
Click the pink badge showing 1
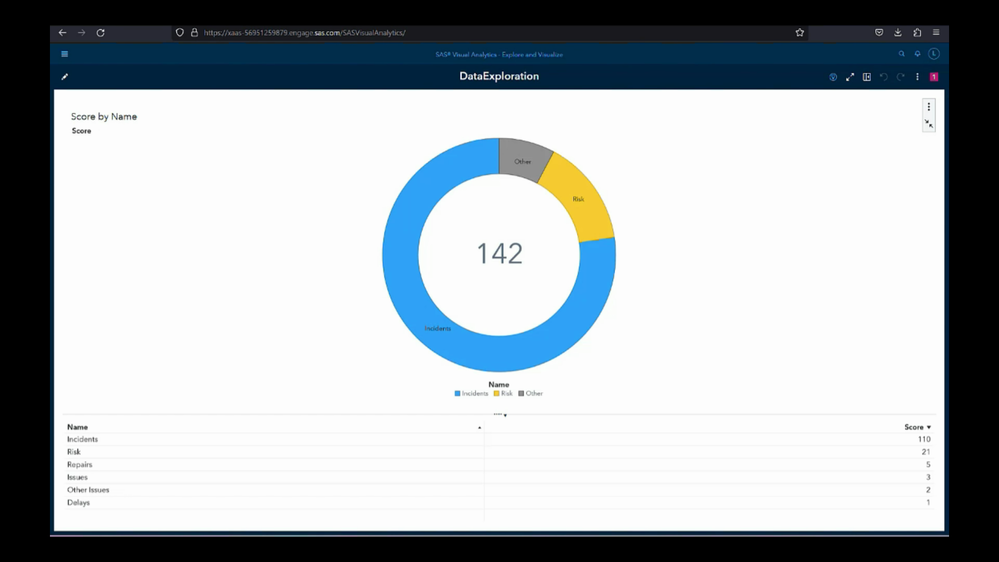click(934, 76)
